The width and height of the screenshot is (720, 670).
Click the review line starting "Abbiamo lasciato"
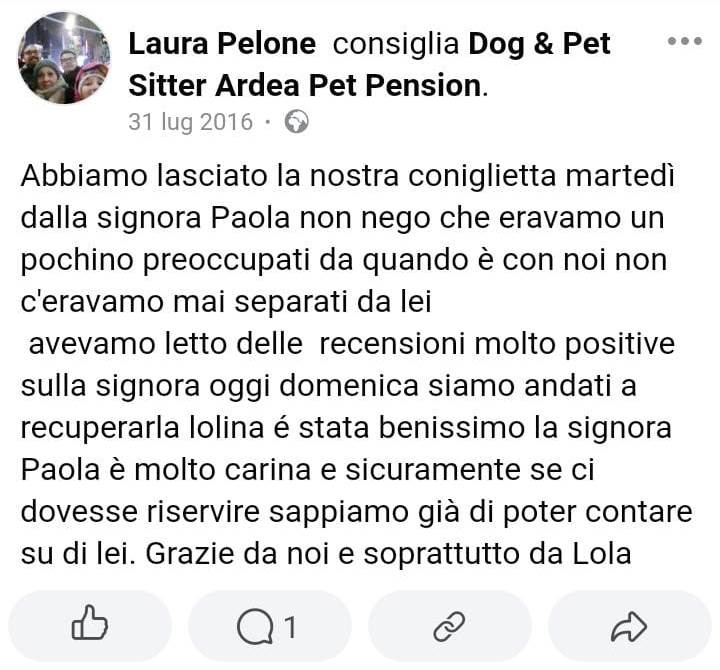348,176
